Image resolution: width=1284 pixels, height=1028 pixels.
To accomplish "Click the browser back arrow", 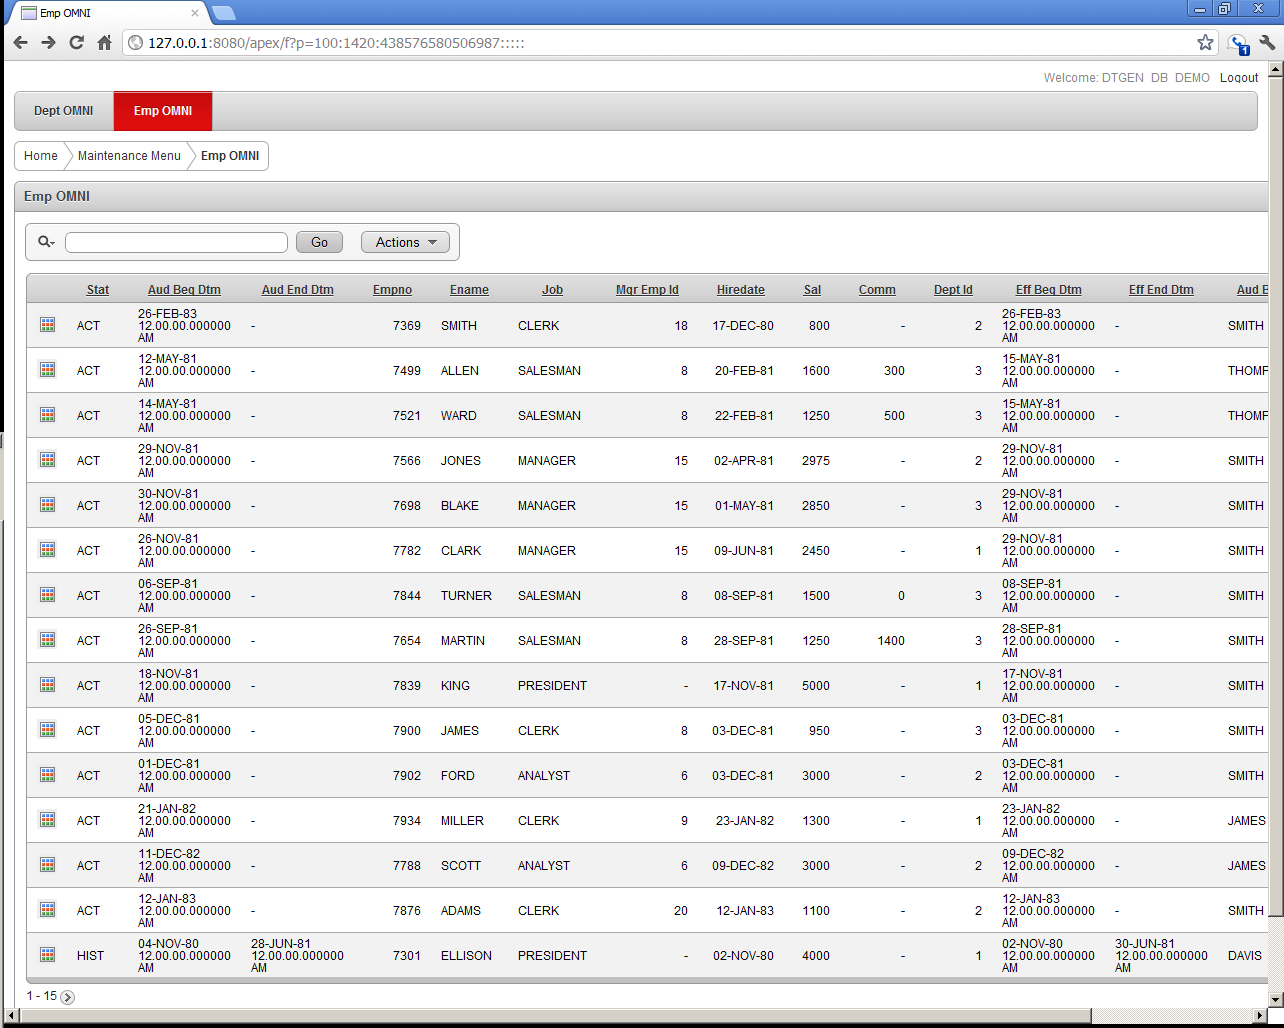I will [x=20, y=43].
